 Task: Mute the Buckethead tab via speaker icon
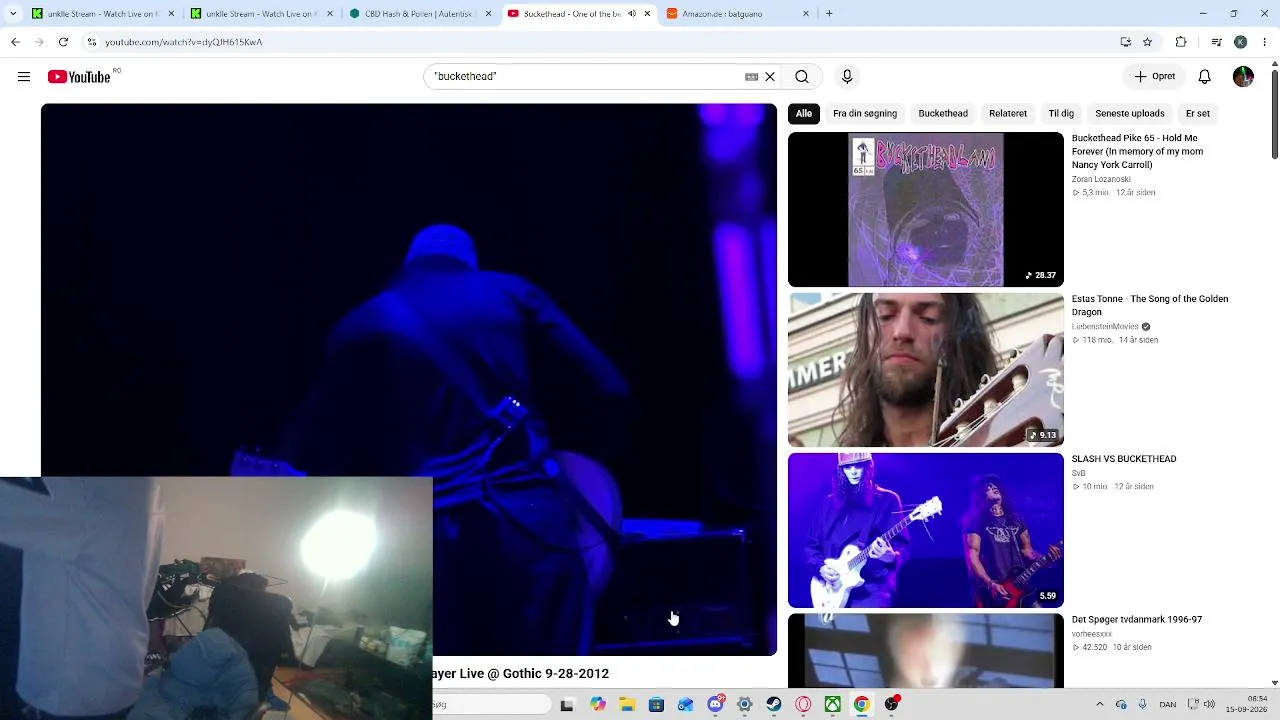[631, 14]
